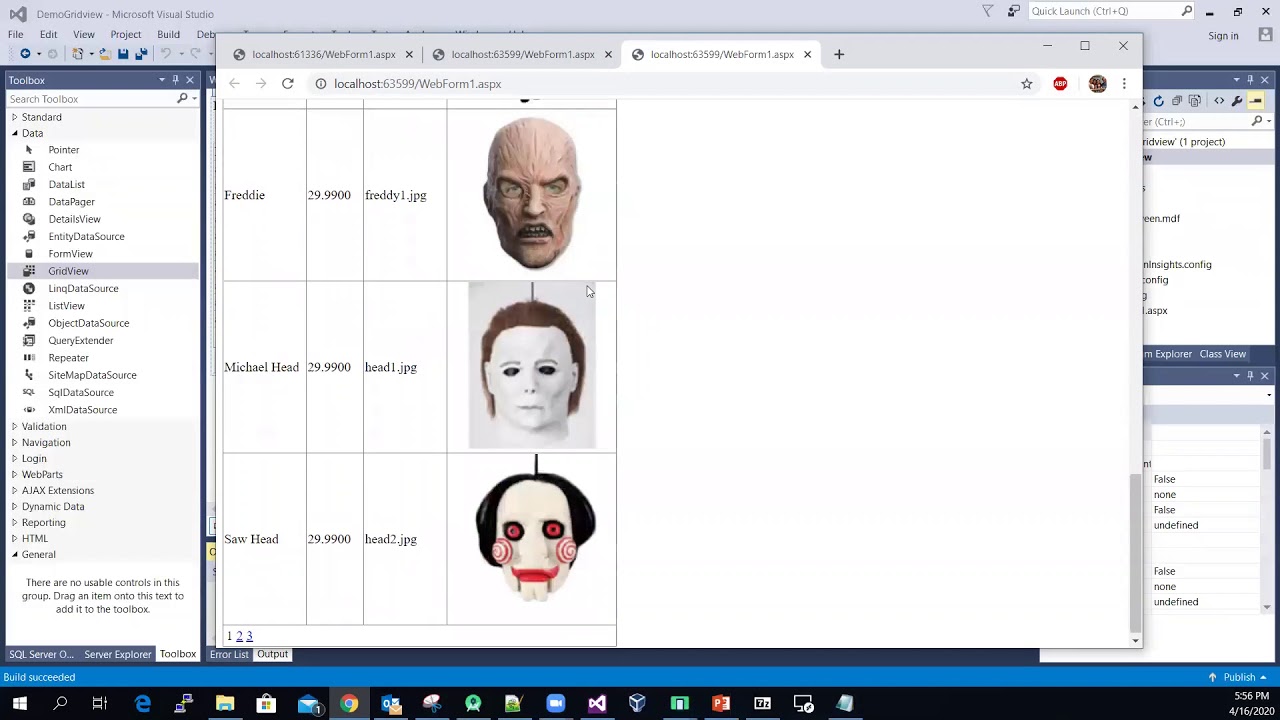
Task: Open PowerPoint from the taskbar
Action: [721, 704]
